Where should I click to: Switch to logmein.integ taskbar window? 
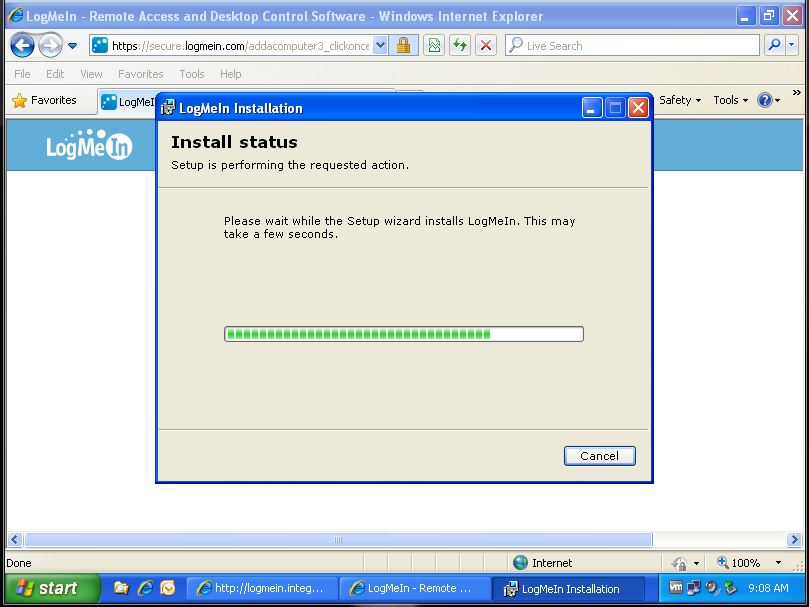[262, 588]
